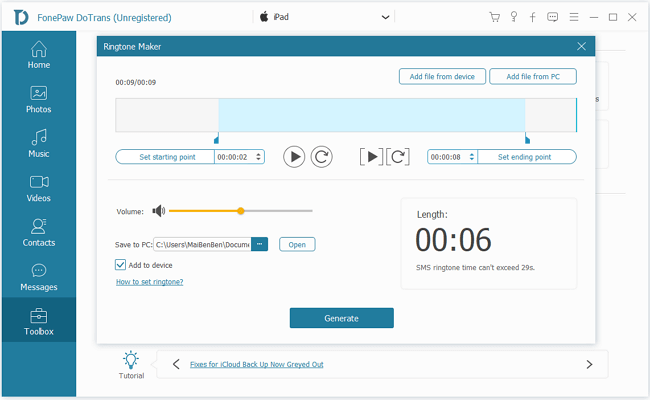650x400 pixels.
Task: Click the register key icon
Action: coord(513,17)
